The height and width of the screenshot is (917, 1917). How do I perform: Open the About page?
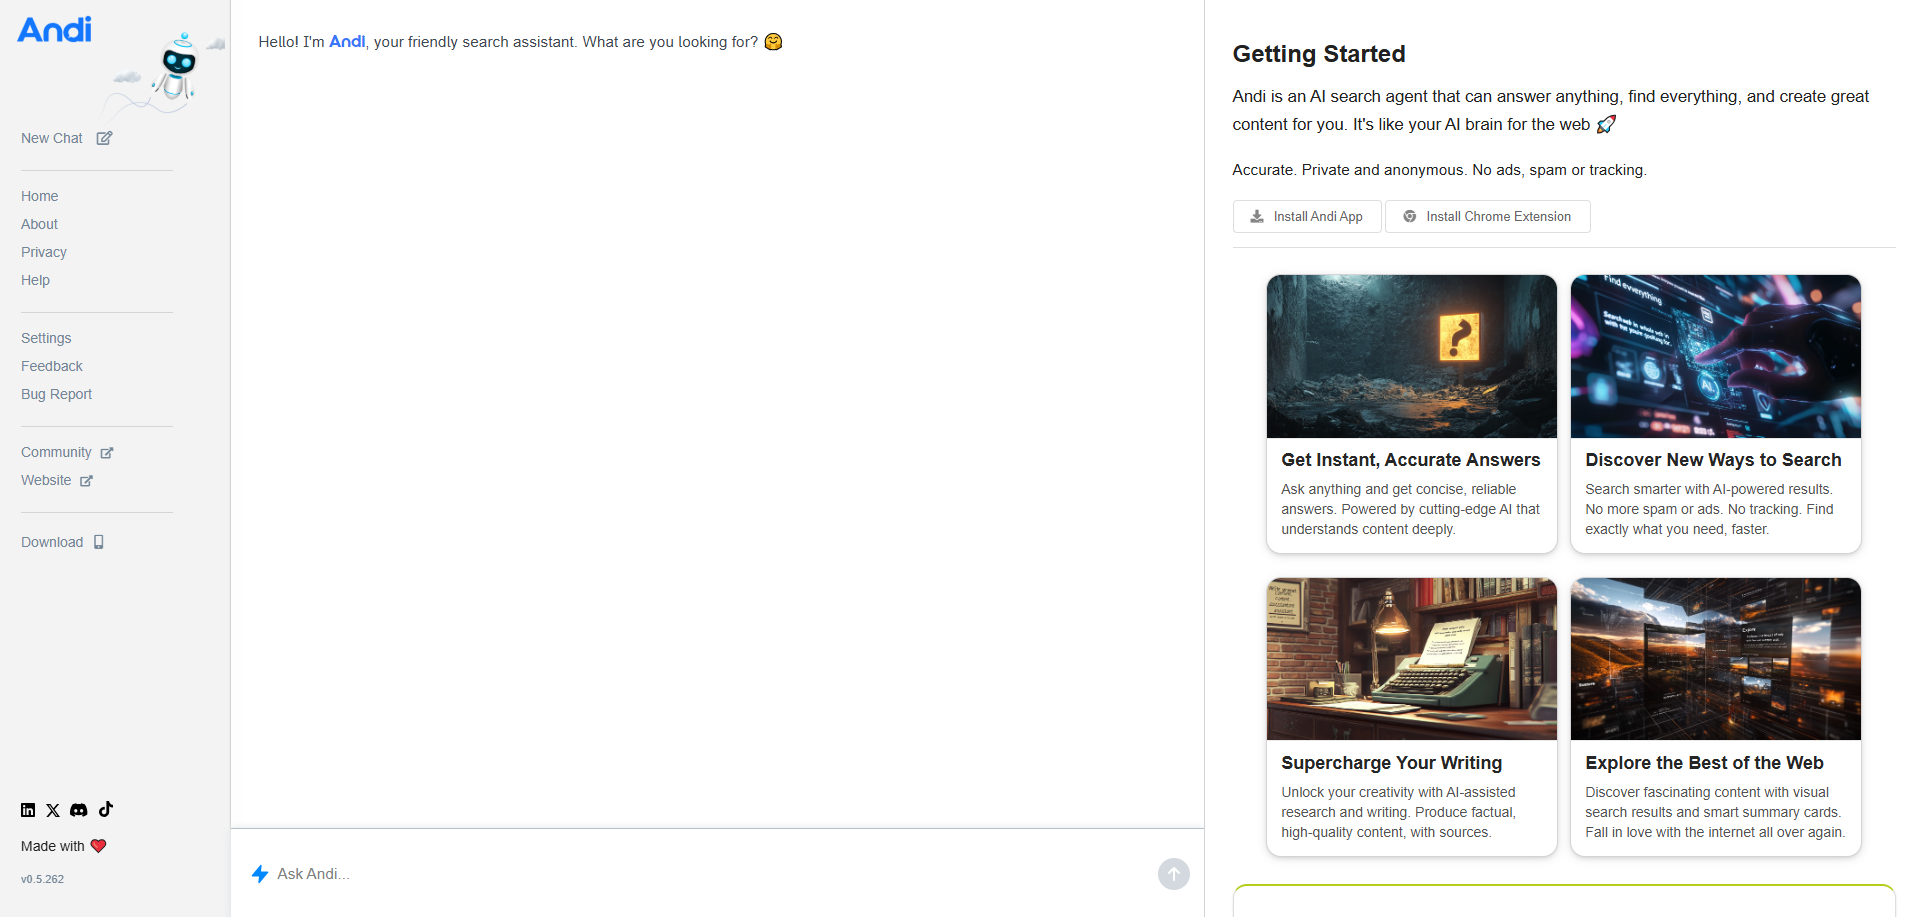(x=40, y=224)
